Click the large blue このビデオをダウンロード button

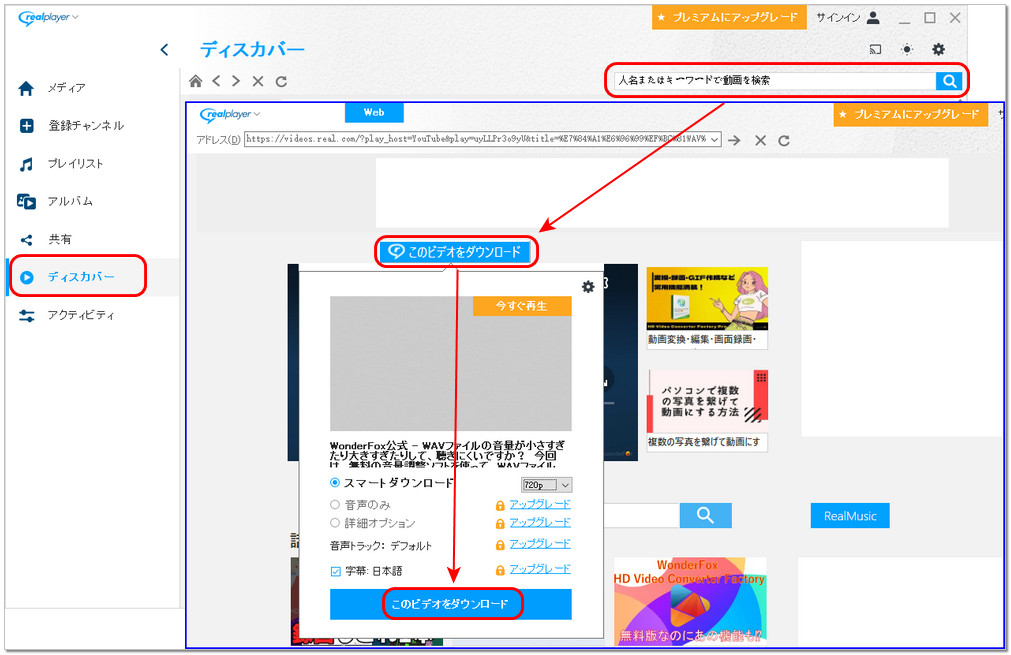tap(451, 605)
